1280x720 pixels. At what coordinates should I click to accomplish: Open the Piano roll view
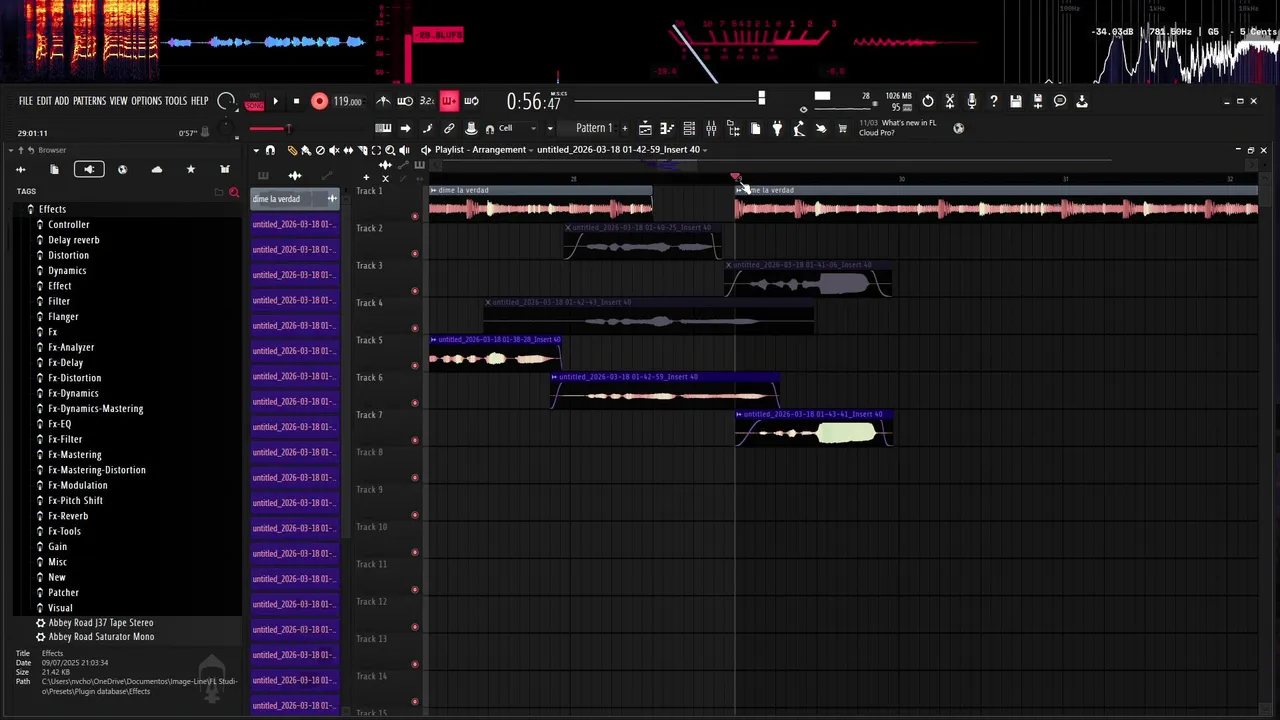[x=667, y=128]
